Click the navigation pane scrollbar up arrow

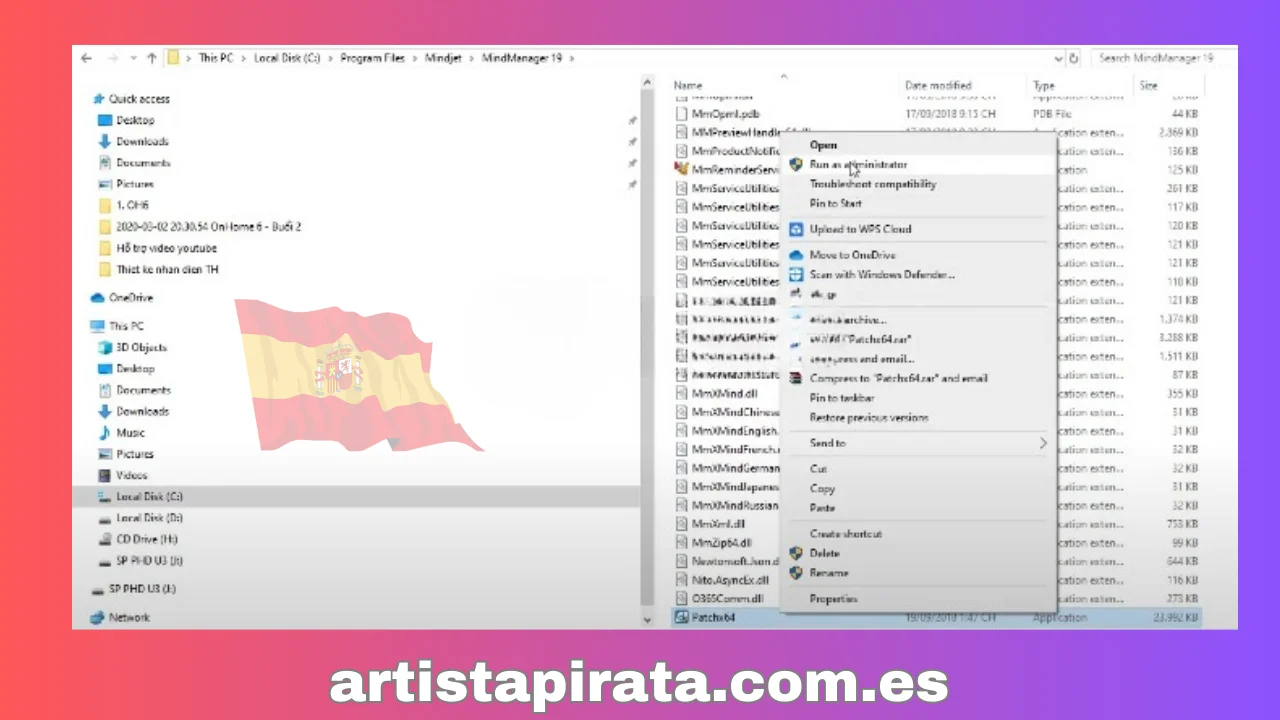pyautogui.click(x=647, y=83)
